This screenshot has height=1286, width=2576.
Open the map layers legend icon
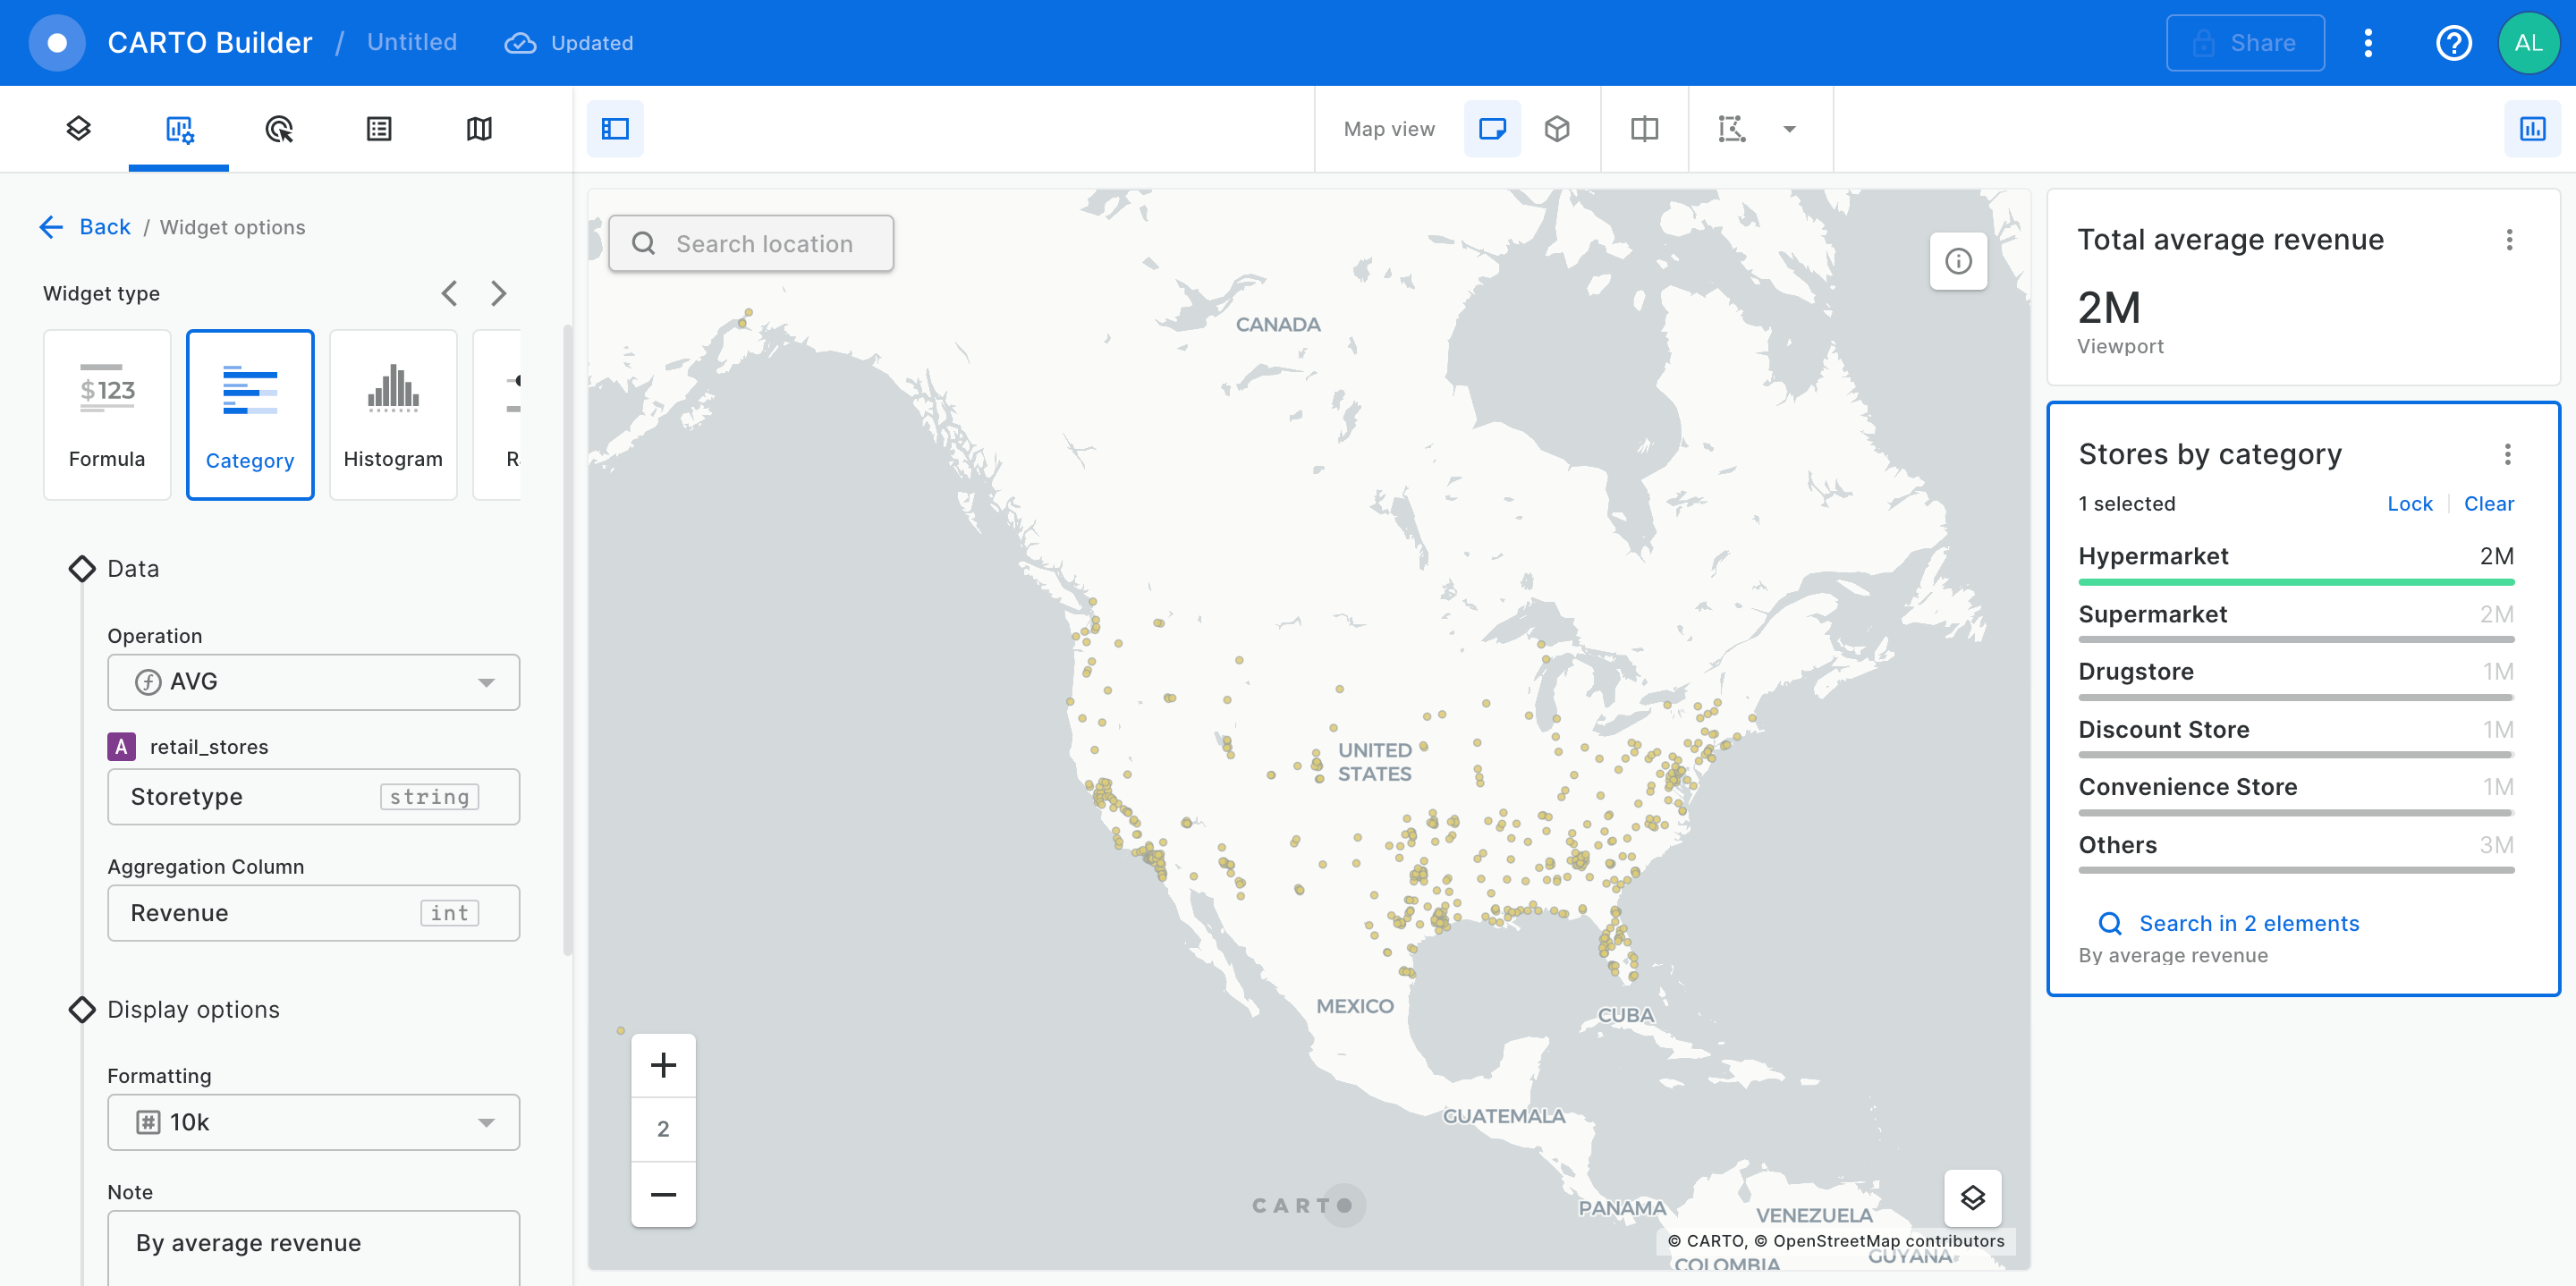click(x=1972, y=1197)
